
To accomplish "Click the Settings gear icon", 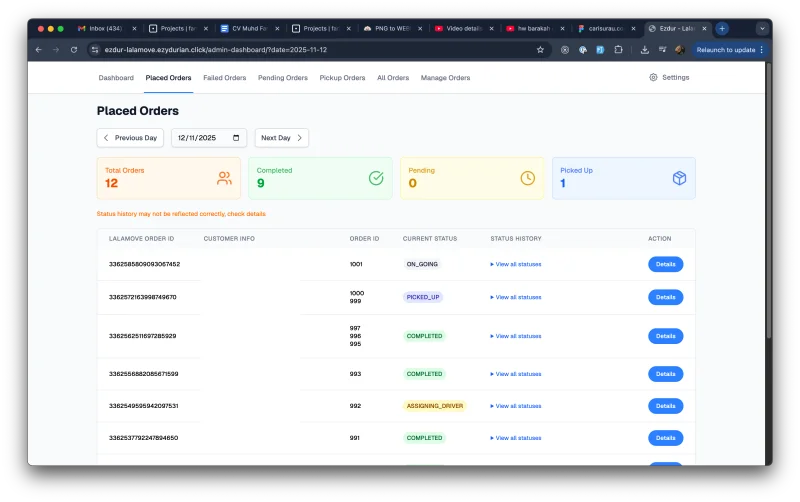I will click(653, 77).
